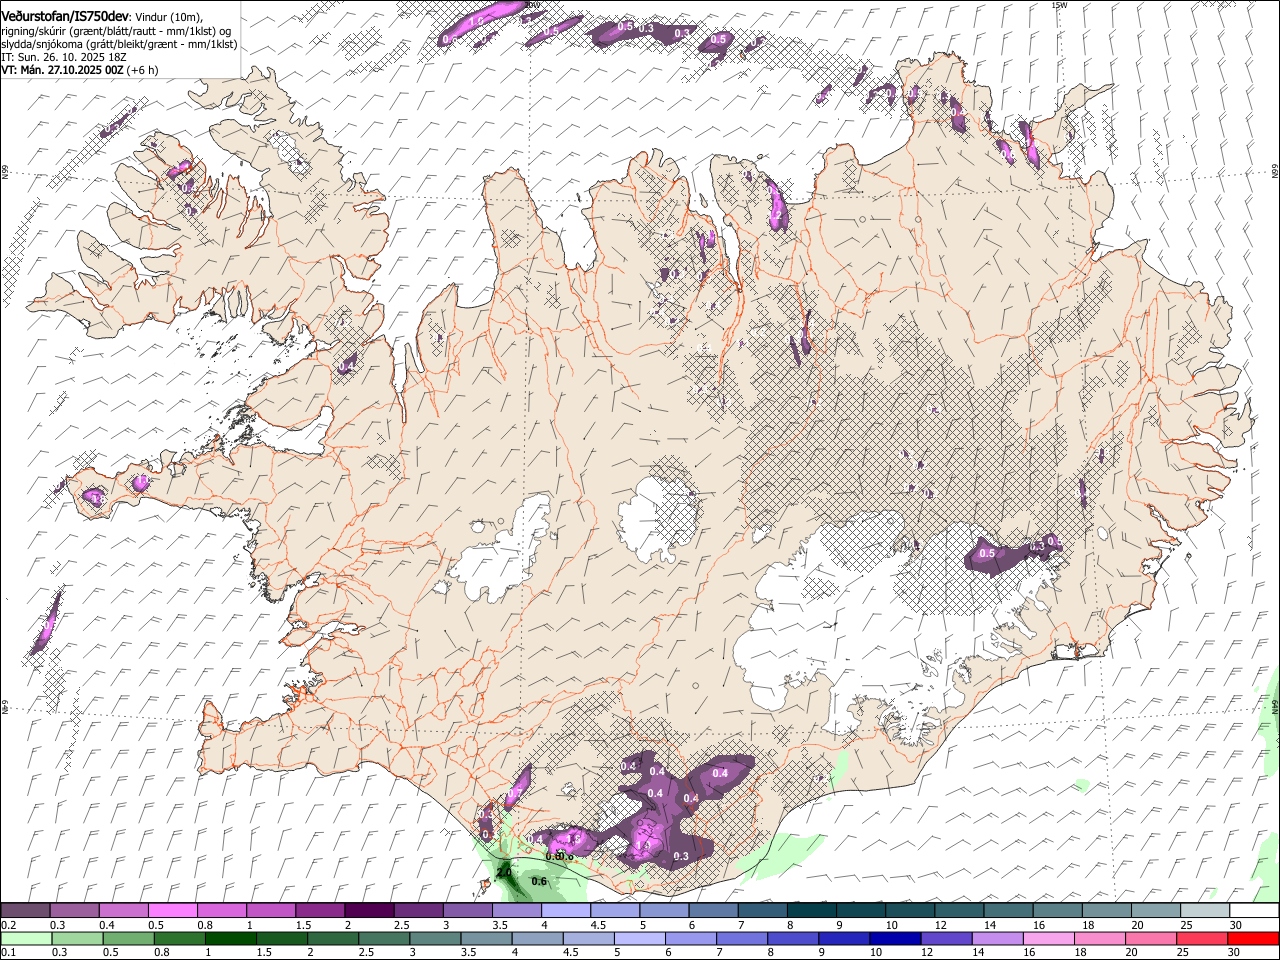The image size is (1280, 960).
Task: Pick the grey-purple swatch starting at 0.2, top legend row
Action: click(x=25, y=910)
